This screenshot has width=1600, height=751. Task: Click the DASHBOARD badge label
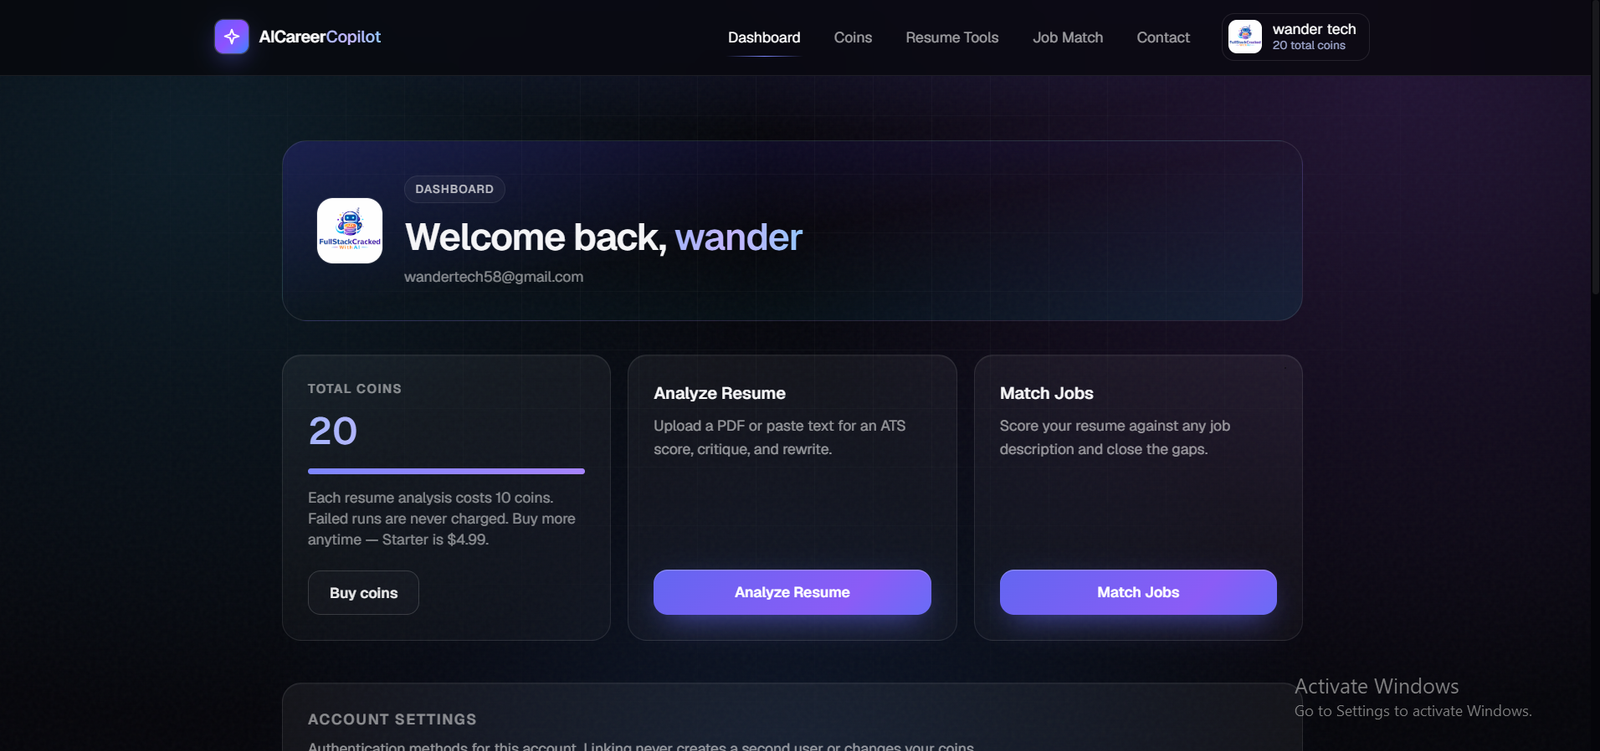coord(454,189)
